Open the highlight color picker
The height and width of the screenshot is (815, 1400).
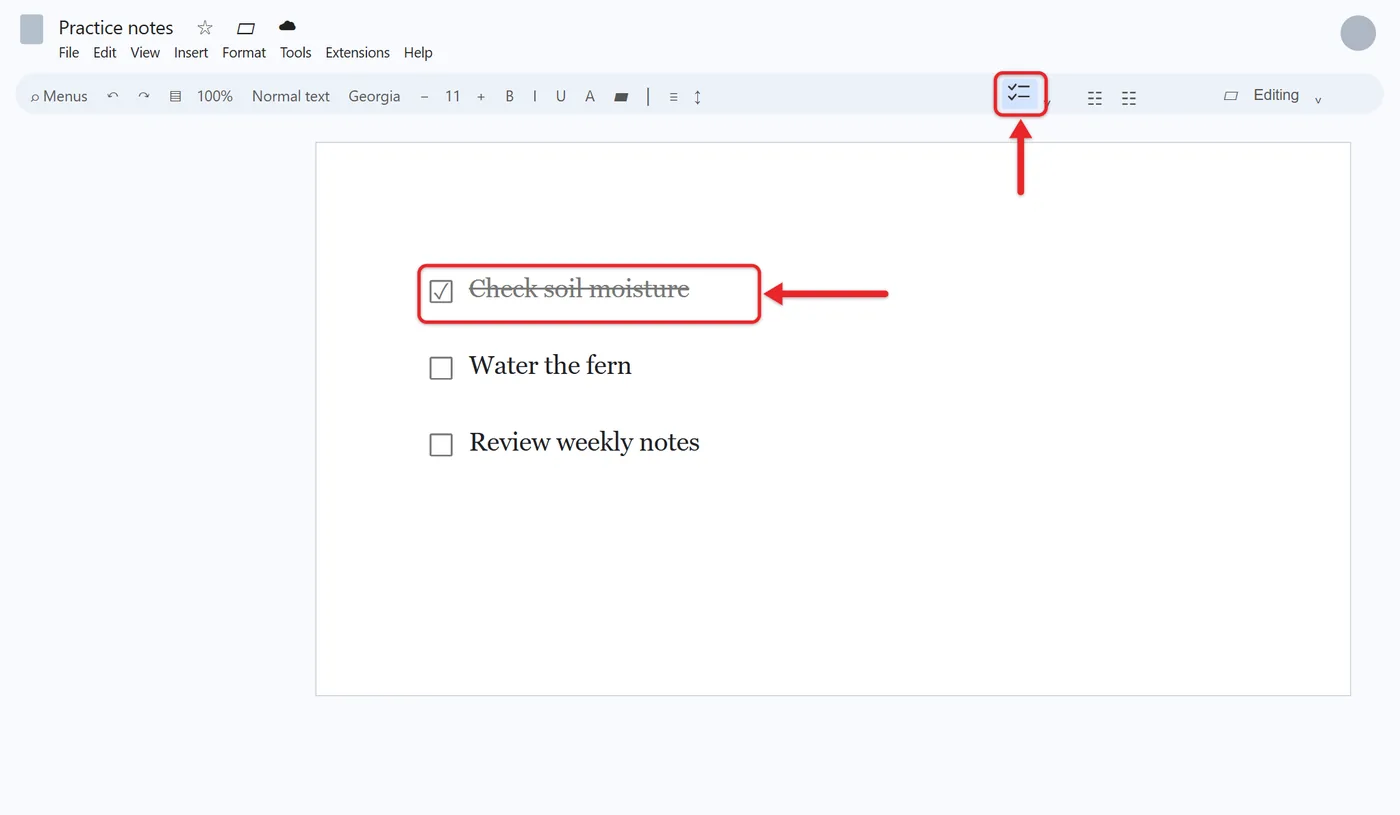click(x=621, y=97)
